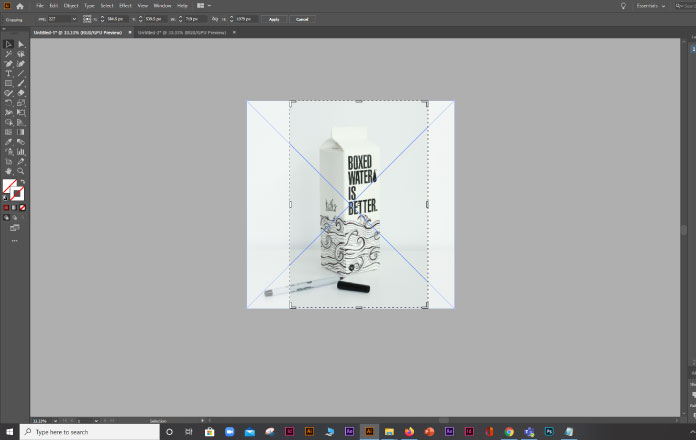Select the Direct Selection tool
Screen dimensions: 696x440
[21, 44]
